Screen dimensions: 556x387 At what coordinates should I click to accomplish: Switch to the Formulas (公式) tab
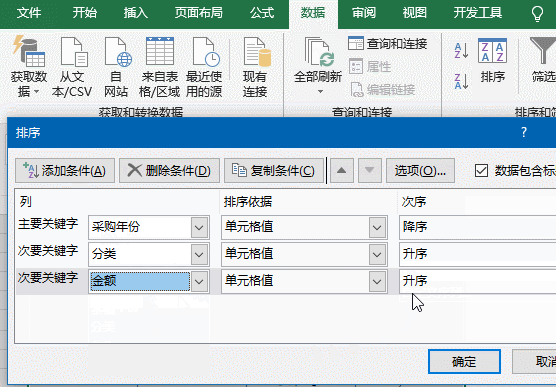[x=262, y=13]
